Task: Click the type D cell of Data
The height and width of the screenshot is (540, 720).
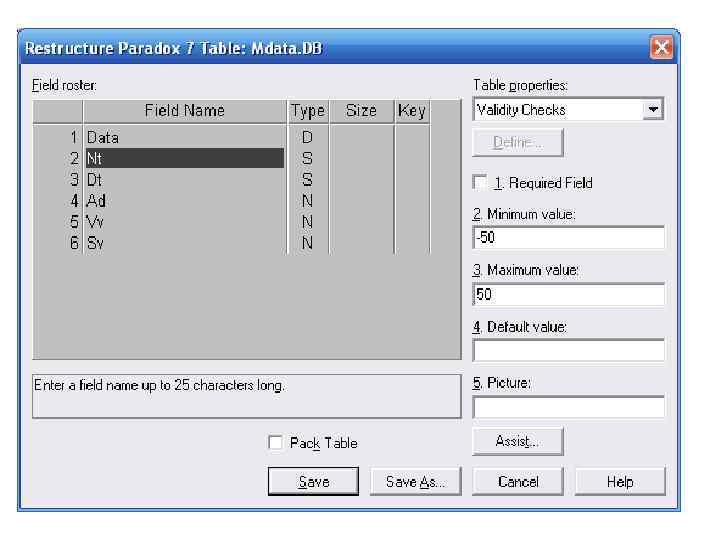Action: click(x=308, y=137)
